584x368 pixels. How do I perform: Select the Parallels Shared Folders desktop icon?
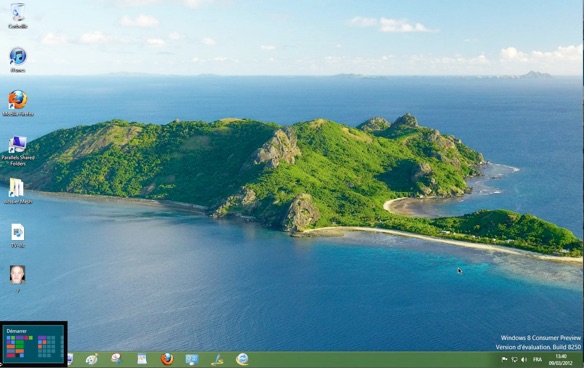pos(18,150)
